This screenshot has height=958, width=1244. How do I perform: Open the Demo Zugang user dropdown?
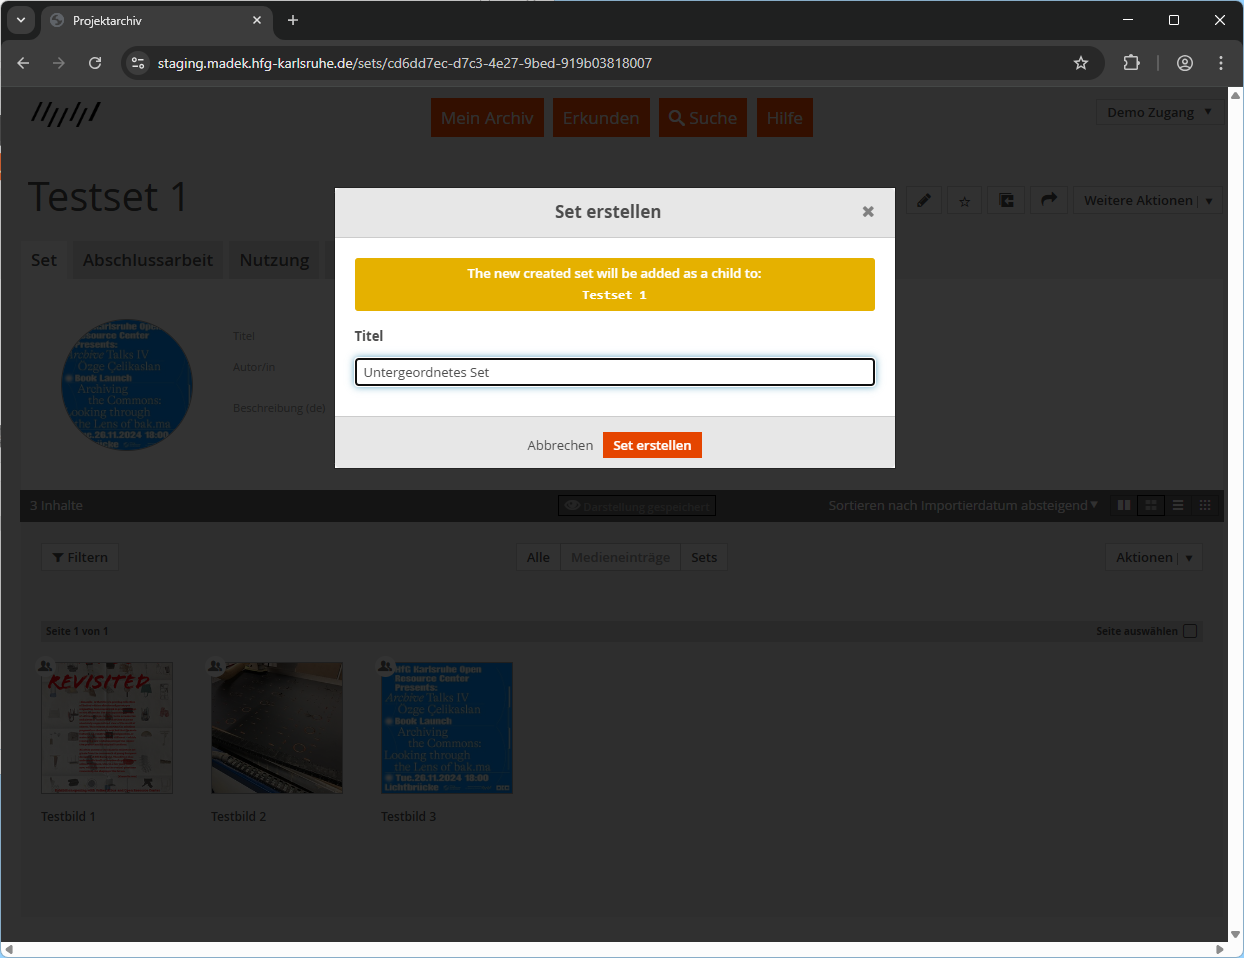[1159, 112]
